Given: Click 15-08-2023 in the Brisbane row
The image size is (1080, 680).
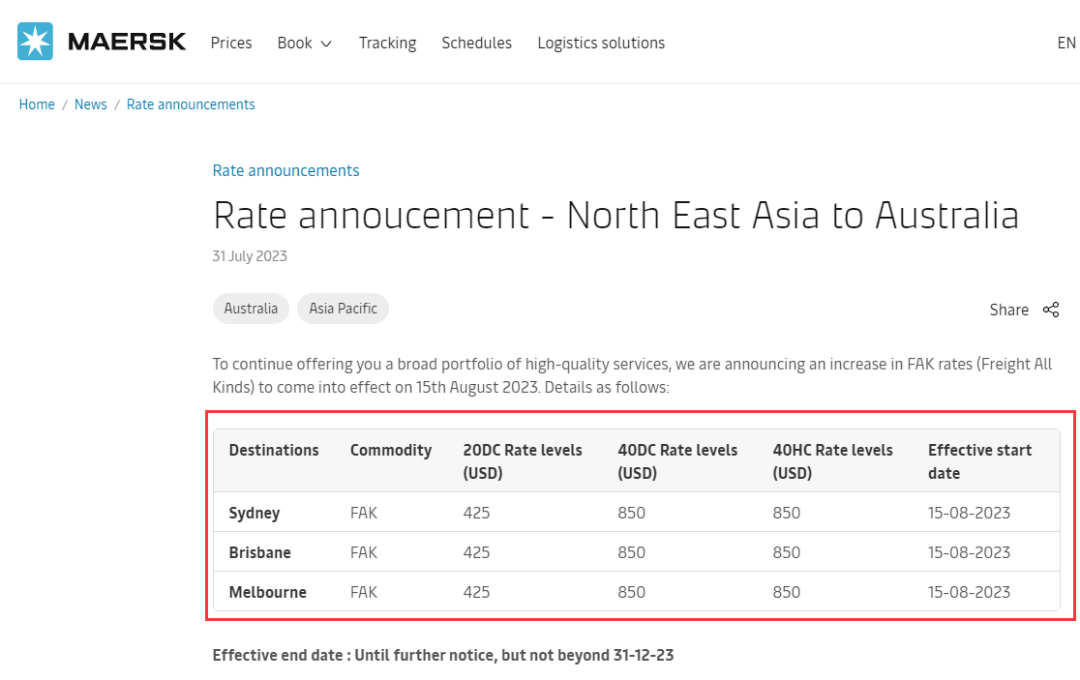Looking at the screenshot, I should pyautogui.click(x=969, y=553).
